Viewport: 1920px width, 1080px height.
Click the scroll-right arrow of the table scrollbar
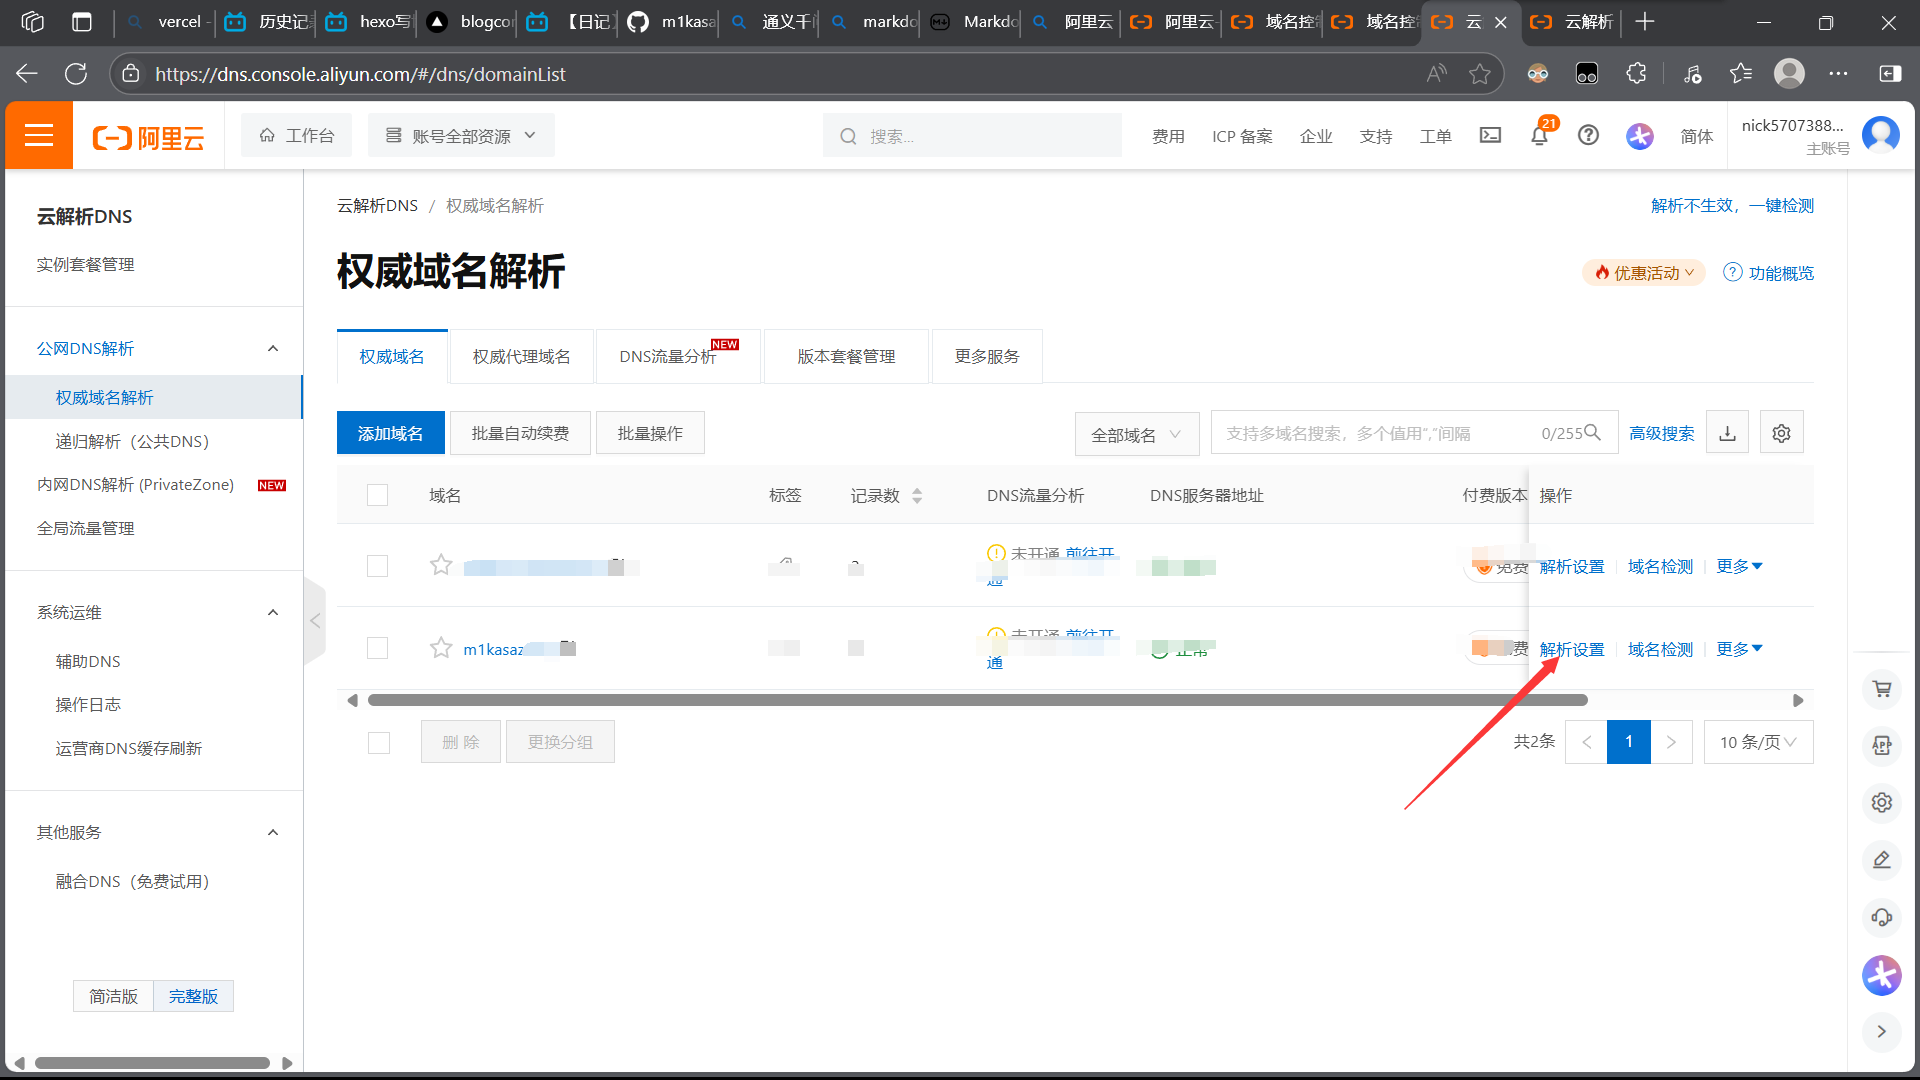pyautogui.click(x=1798, y=700)
